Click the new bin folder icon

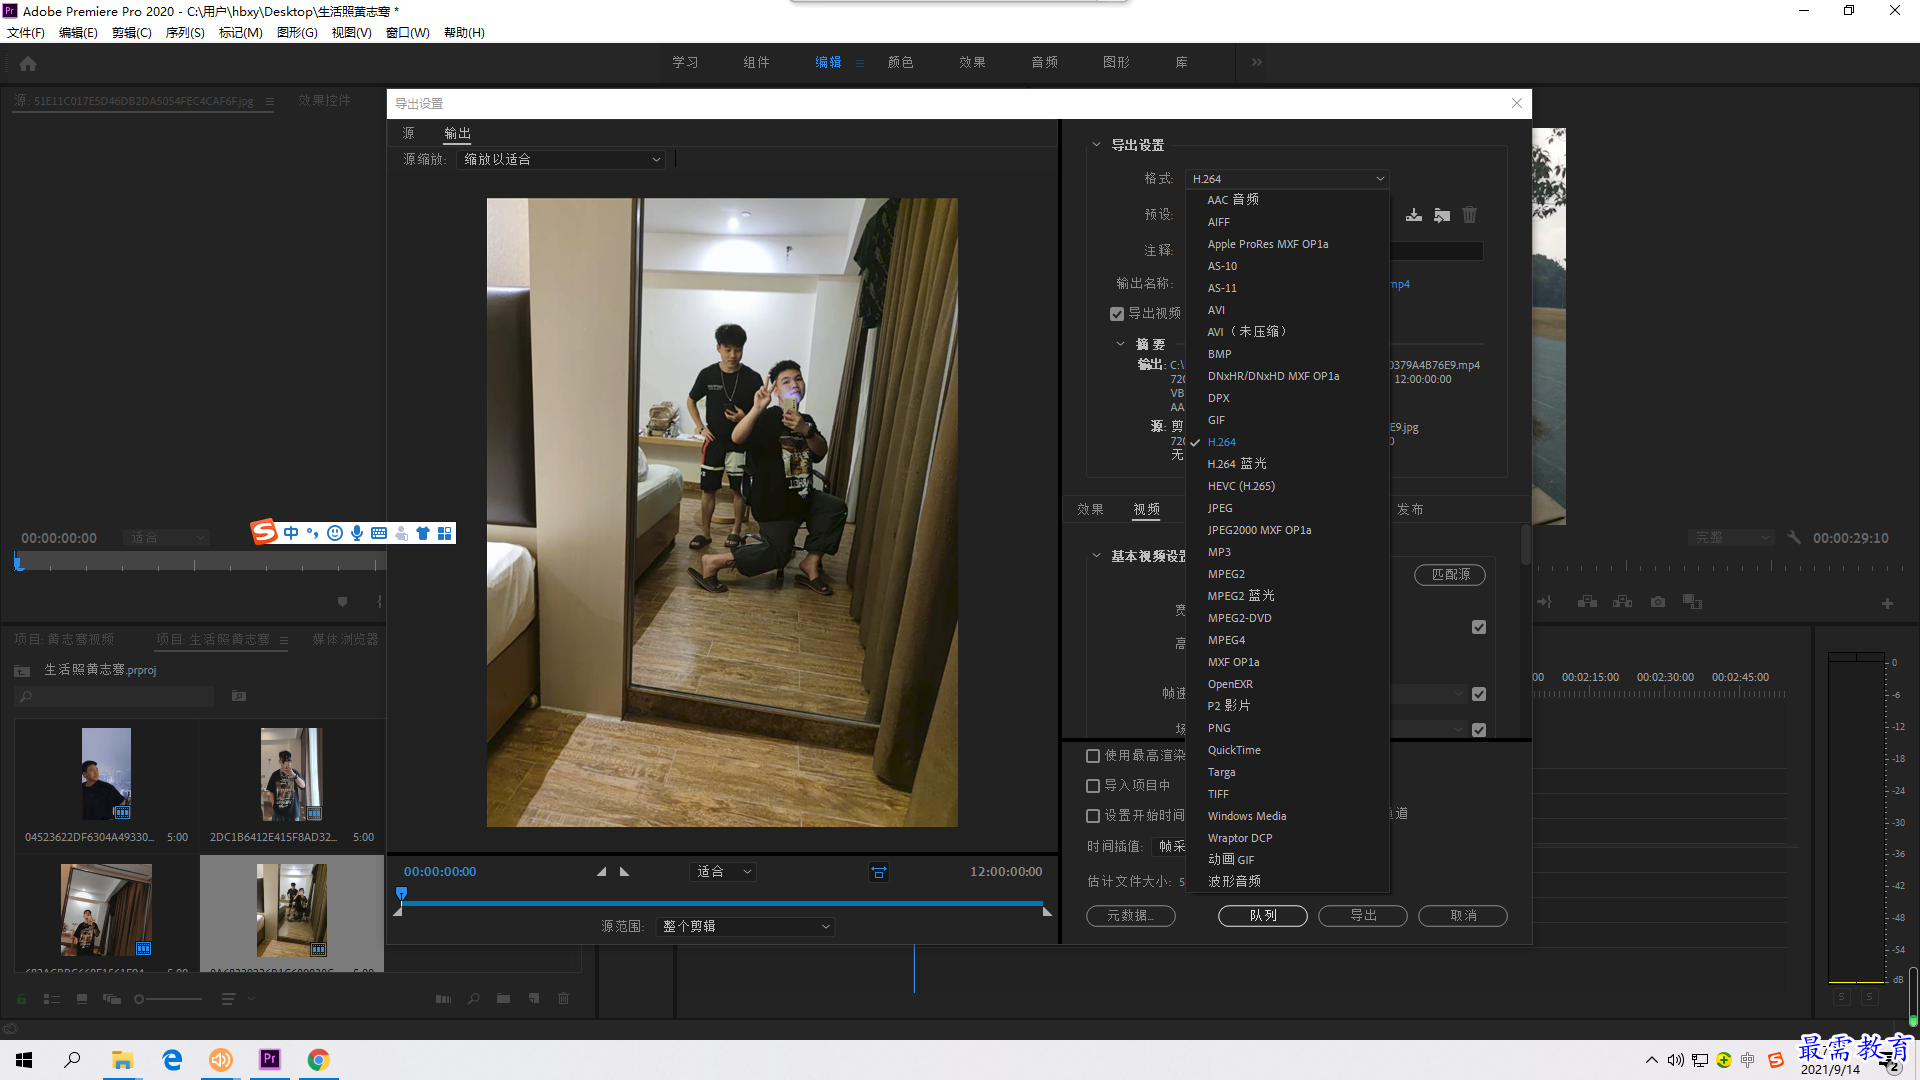coord(504,998)
